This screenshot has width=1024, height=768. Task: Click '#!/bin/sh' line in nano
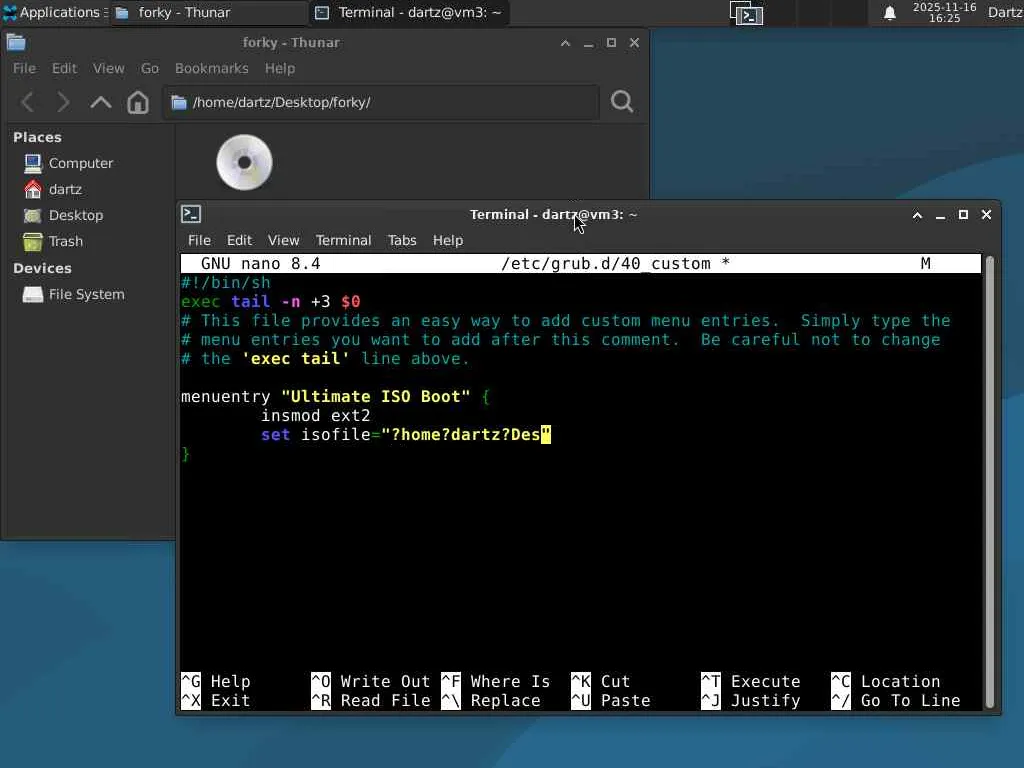coord(225,282)
